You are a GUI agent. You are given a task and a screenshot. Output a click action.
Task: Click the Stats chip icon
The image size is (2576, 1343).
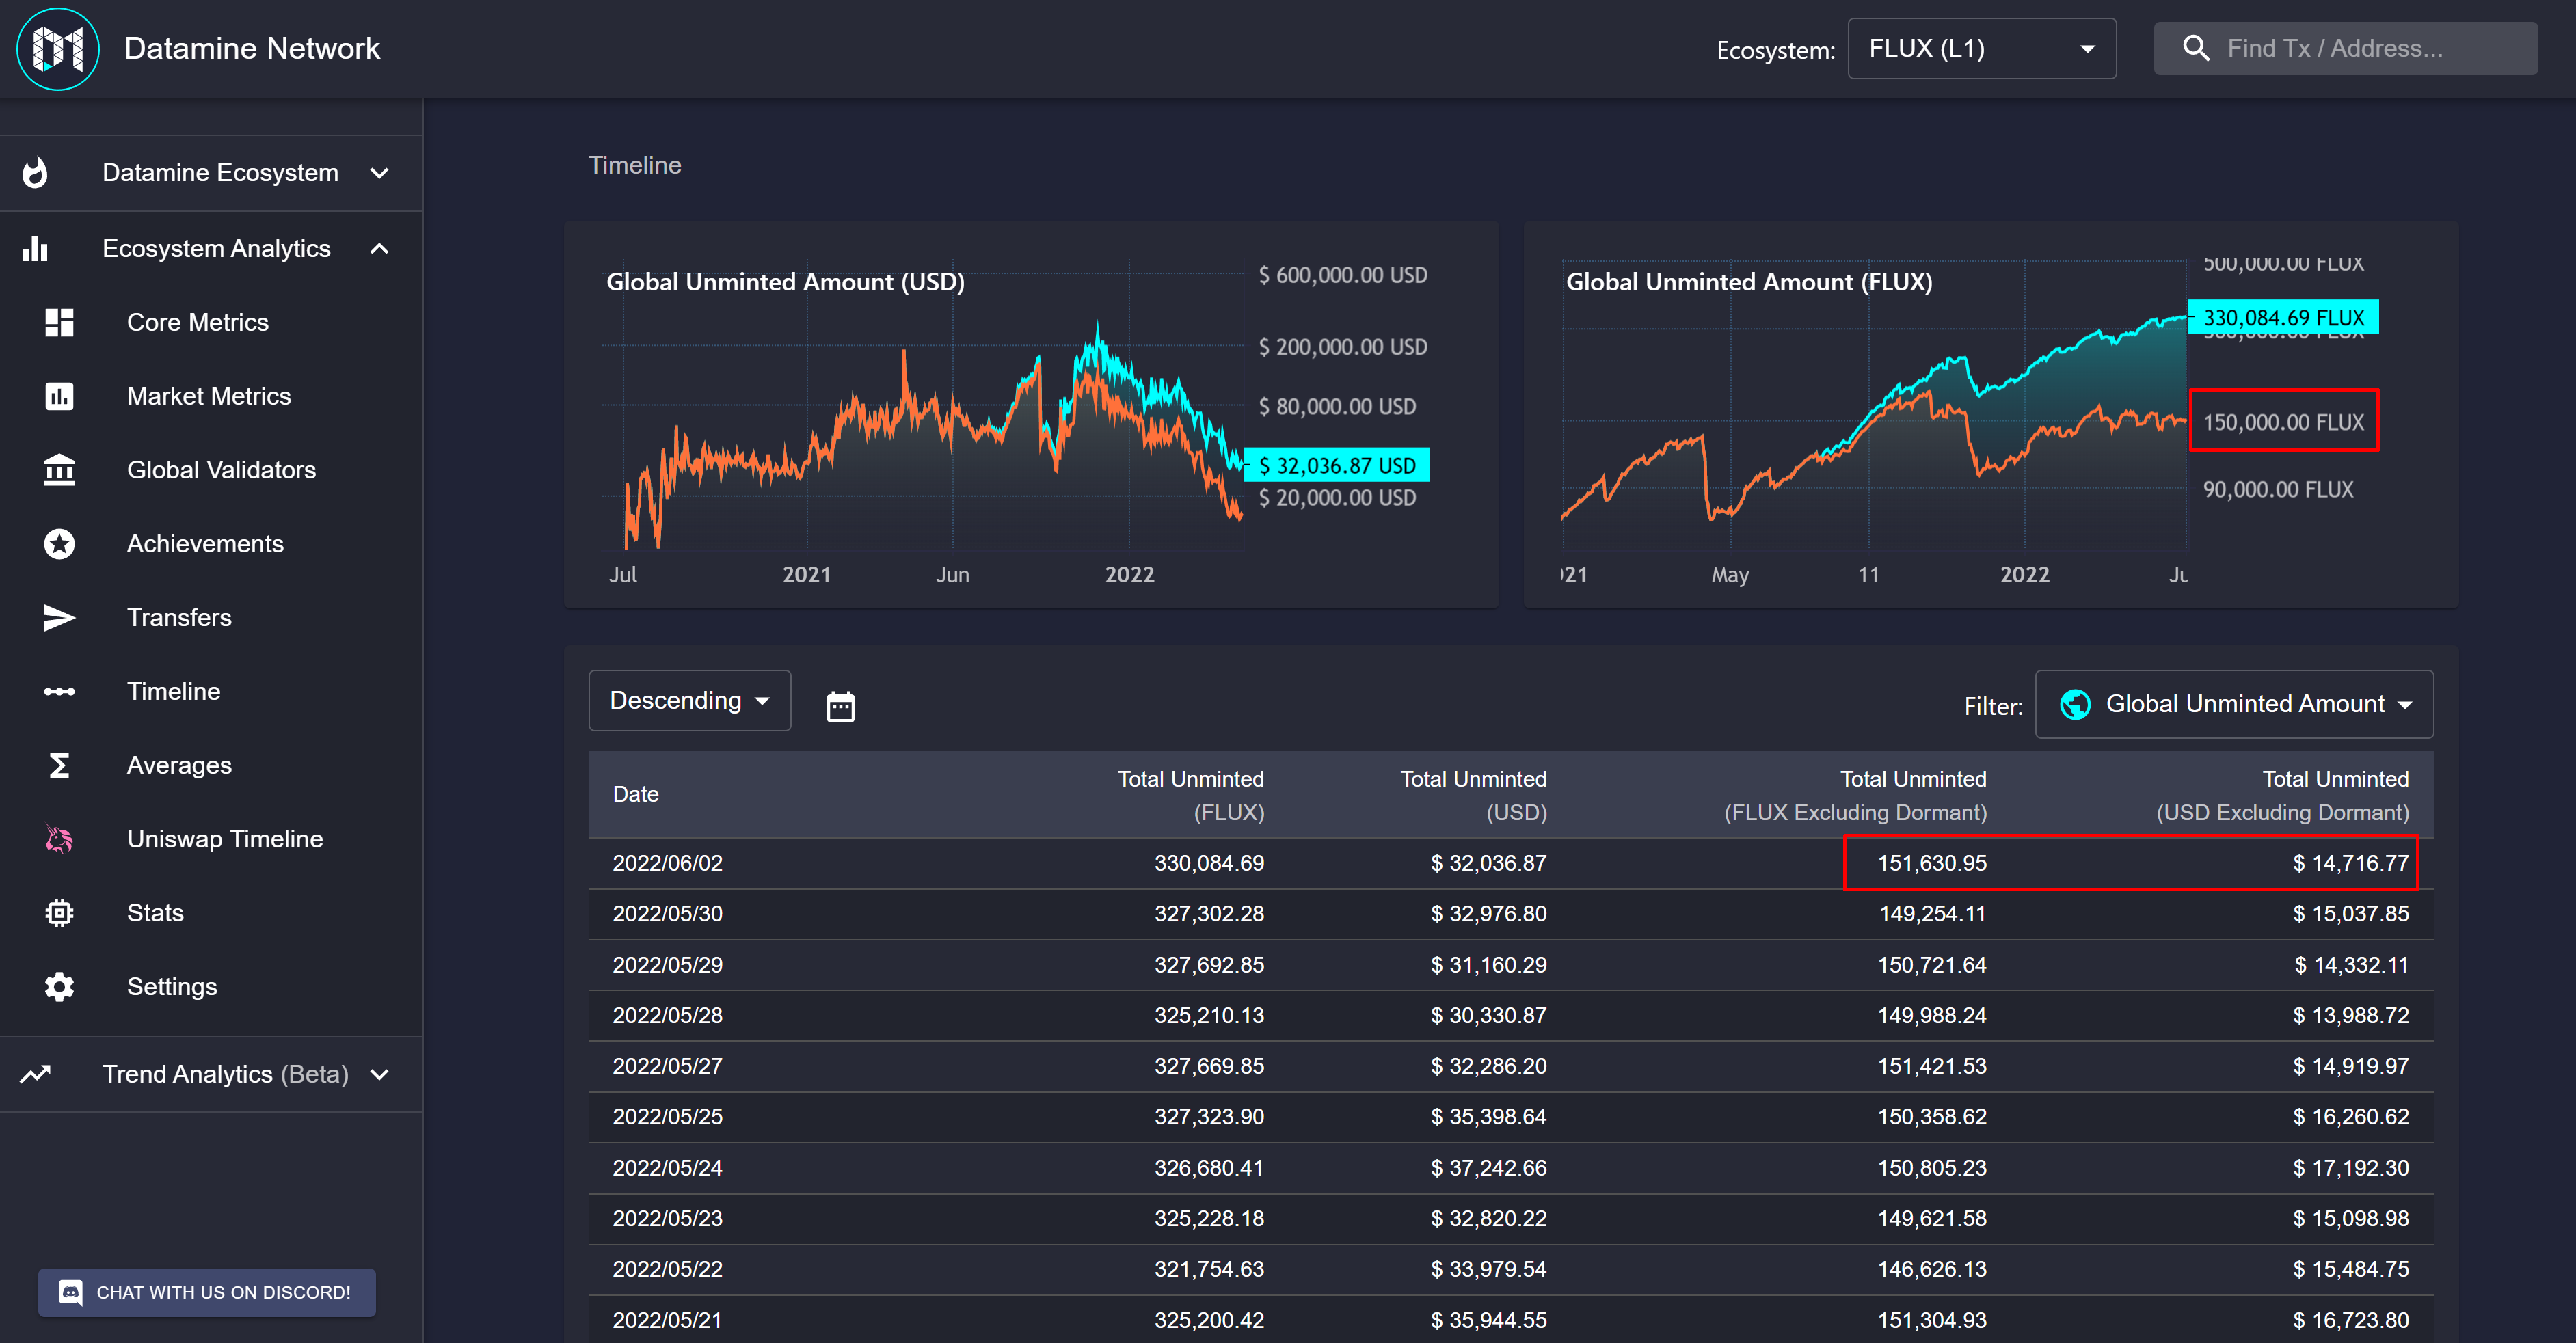(59, 913)
